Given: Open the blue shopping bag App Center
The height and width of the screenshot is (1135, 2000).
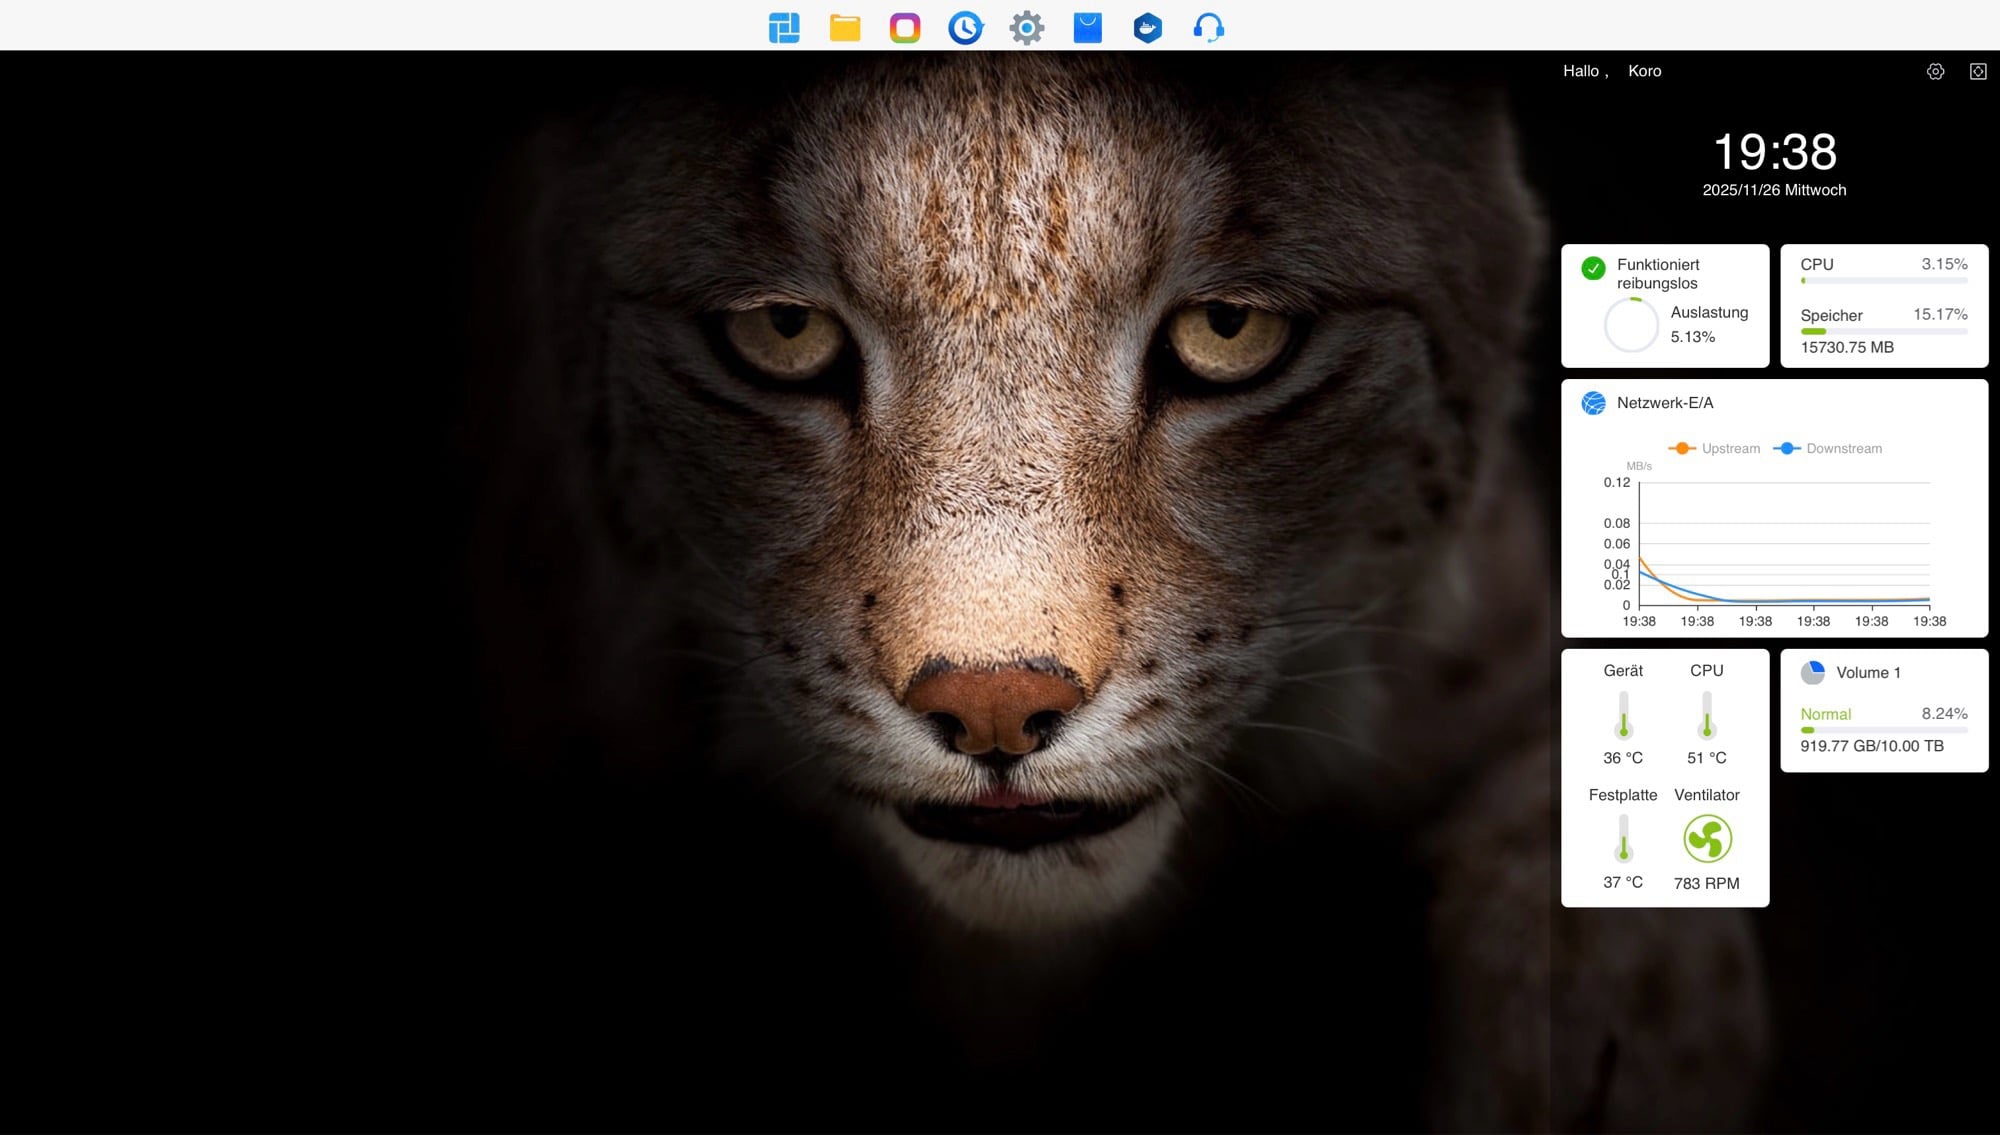Looking at the screenshot, I should pyautogui.click(x=1087, y=27).
